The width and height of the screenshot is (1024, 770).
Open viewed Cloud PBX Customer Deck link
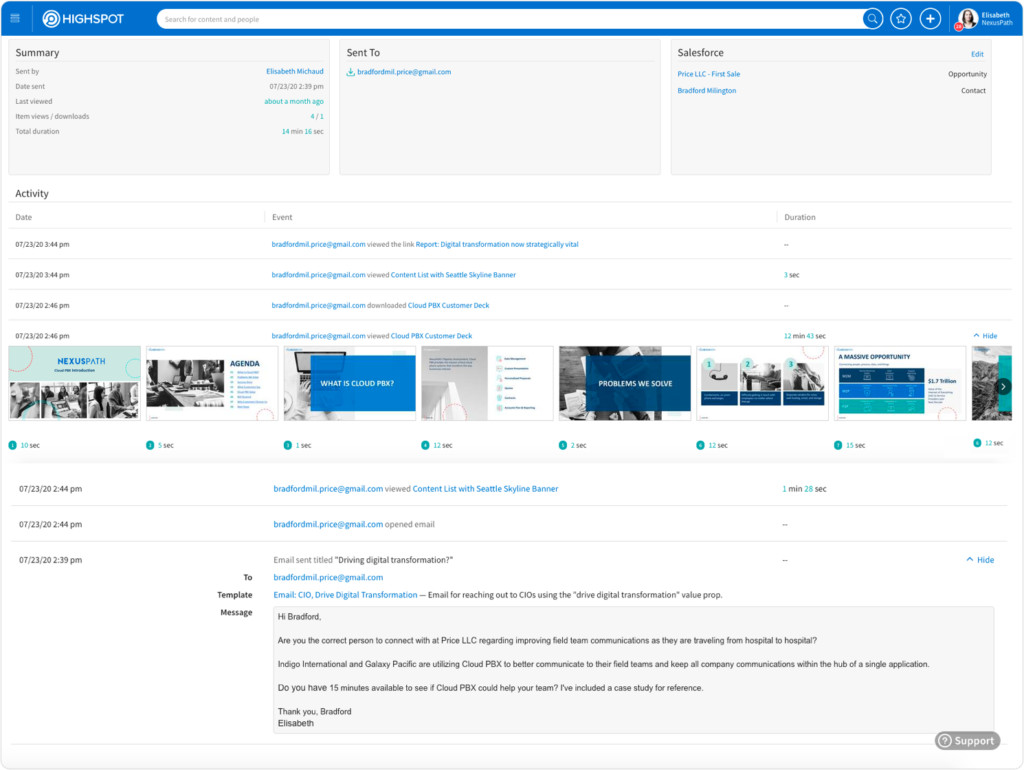(x=432, y=336)
